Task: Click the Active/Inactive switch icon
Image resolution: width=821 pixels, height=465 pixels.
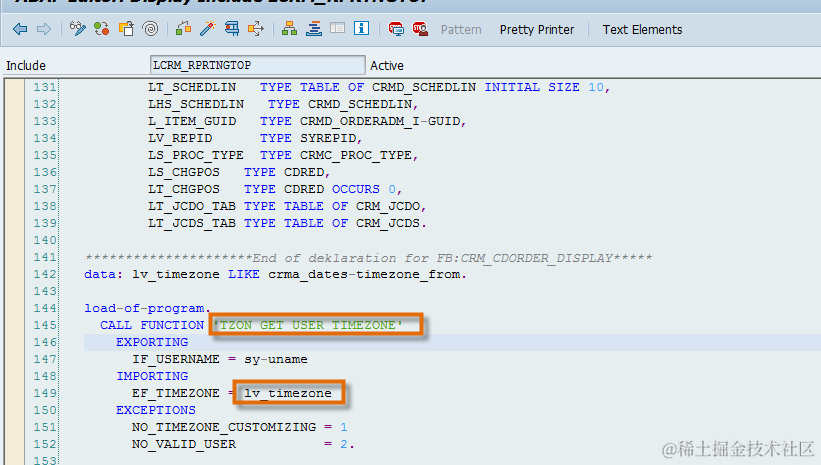Action: 102,29
